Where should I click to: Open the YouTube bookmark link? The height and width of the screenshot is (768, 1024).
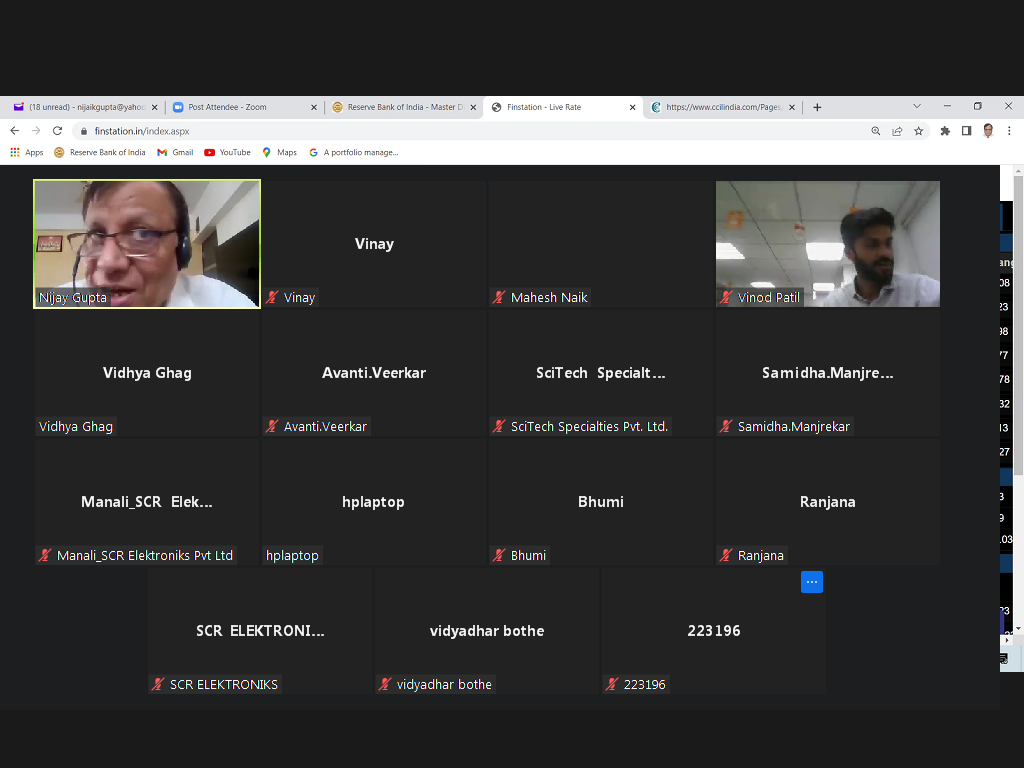[227, 153]
